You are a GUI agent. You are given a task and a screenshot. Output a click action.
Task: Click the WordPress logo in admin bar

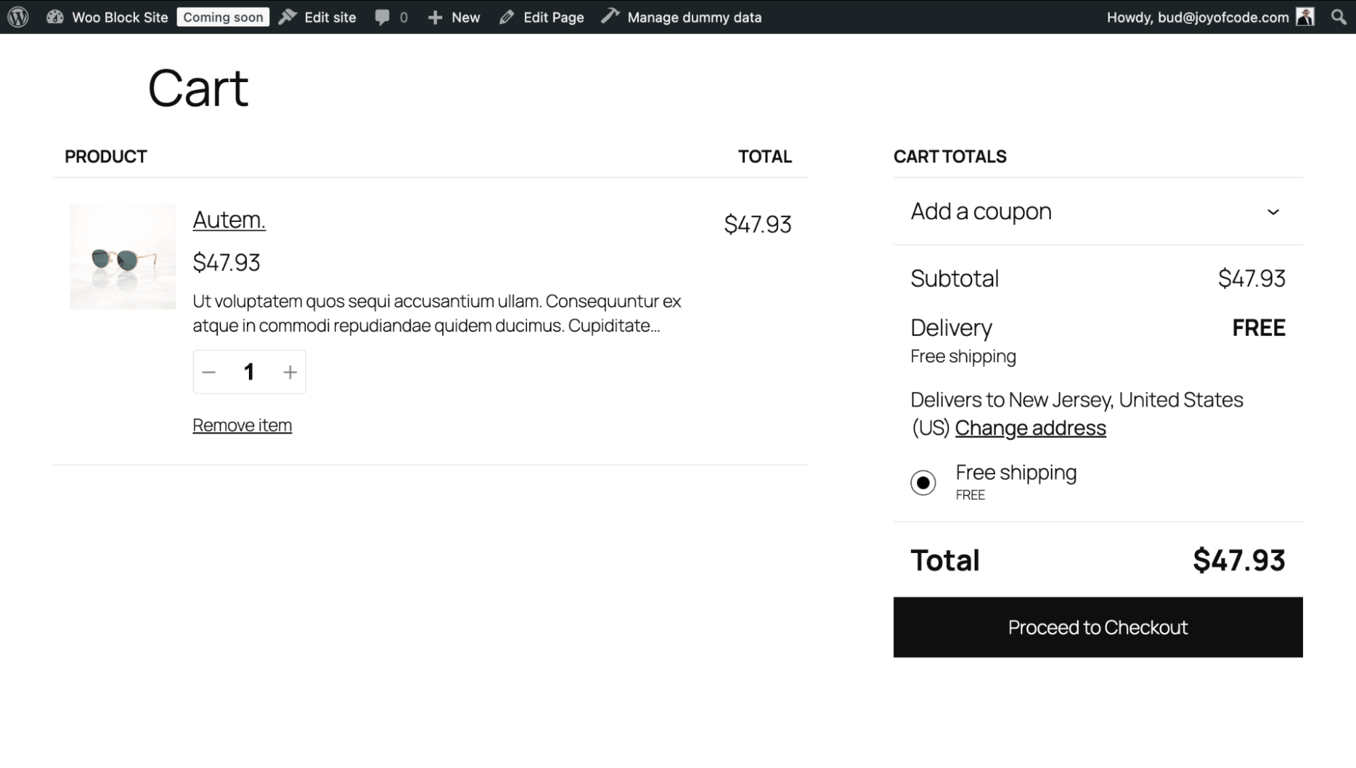coord(17,16)
